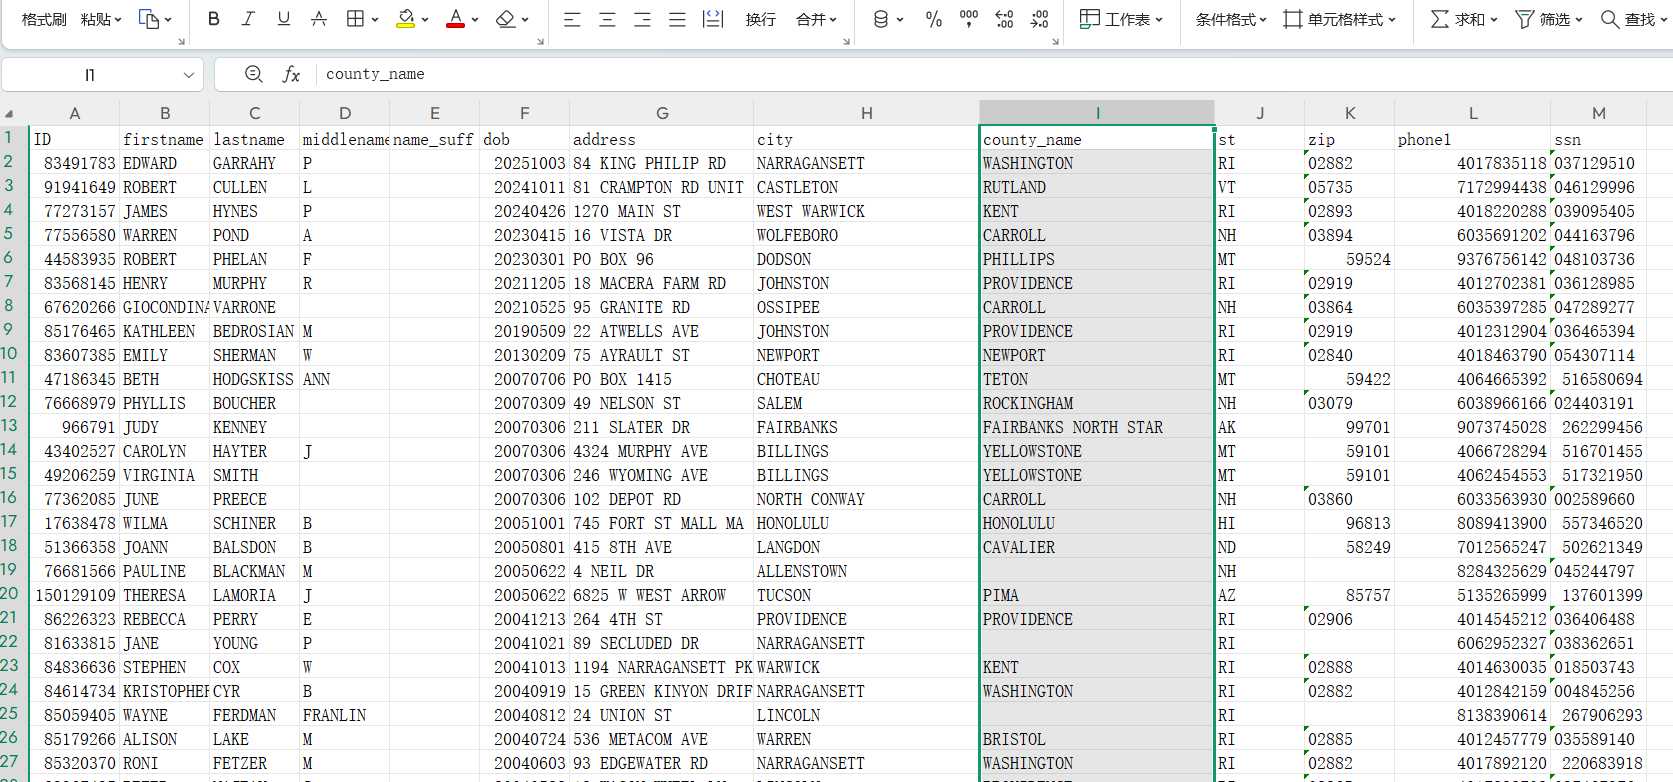Open the insert function fx dialog

click(x=291, y=74)
